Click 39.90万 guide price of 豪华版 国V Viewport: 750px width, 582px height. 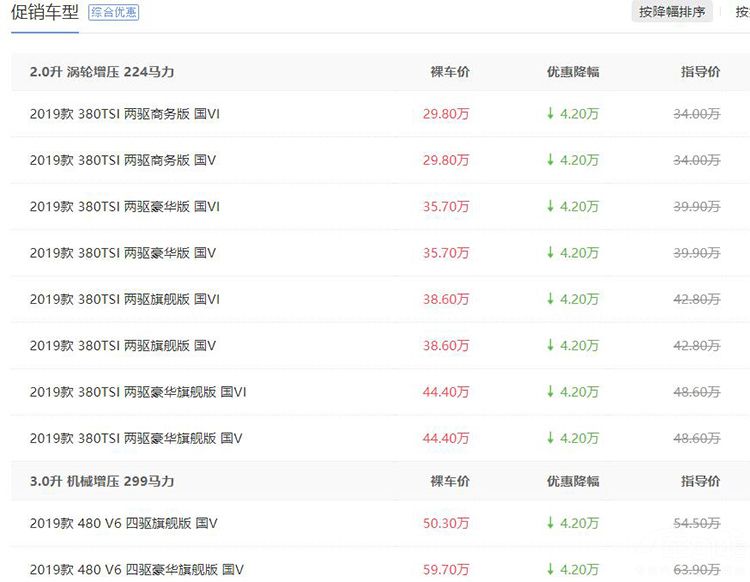[x=697, y=253]
